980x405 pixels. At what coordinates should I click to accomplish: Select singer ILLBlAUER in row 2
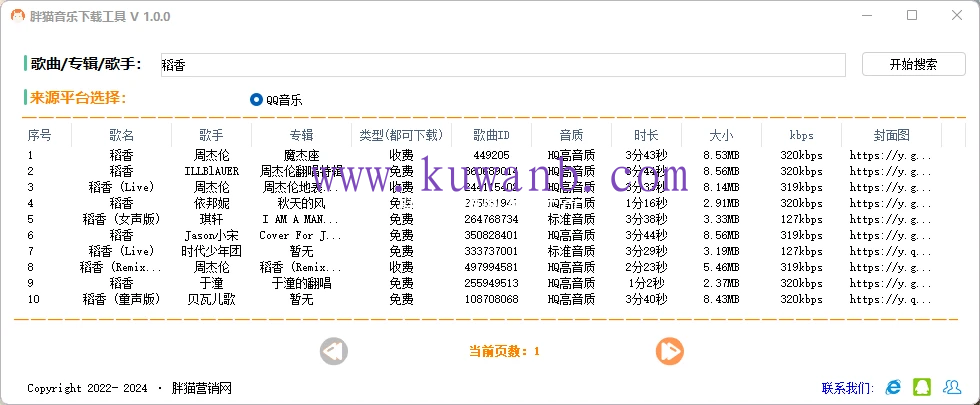pos(211,171)
